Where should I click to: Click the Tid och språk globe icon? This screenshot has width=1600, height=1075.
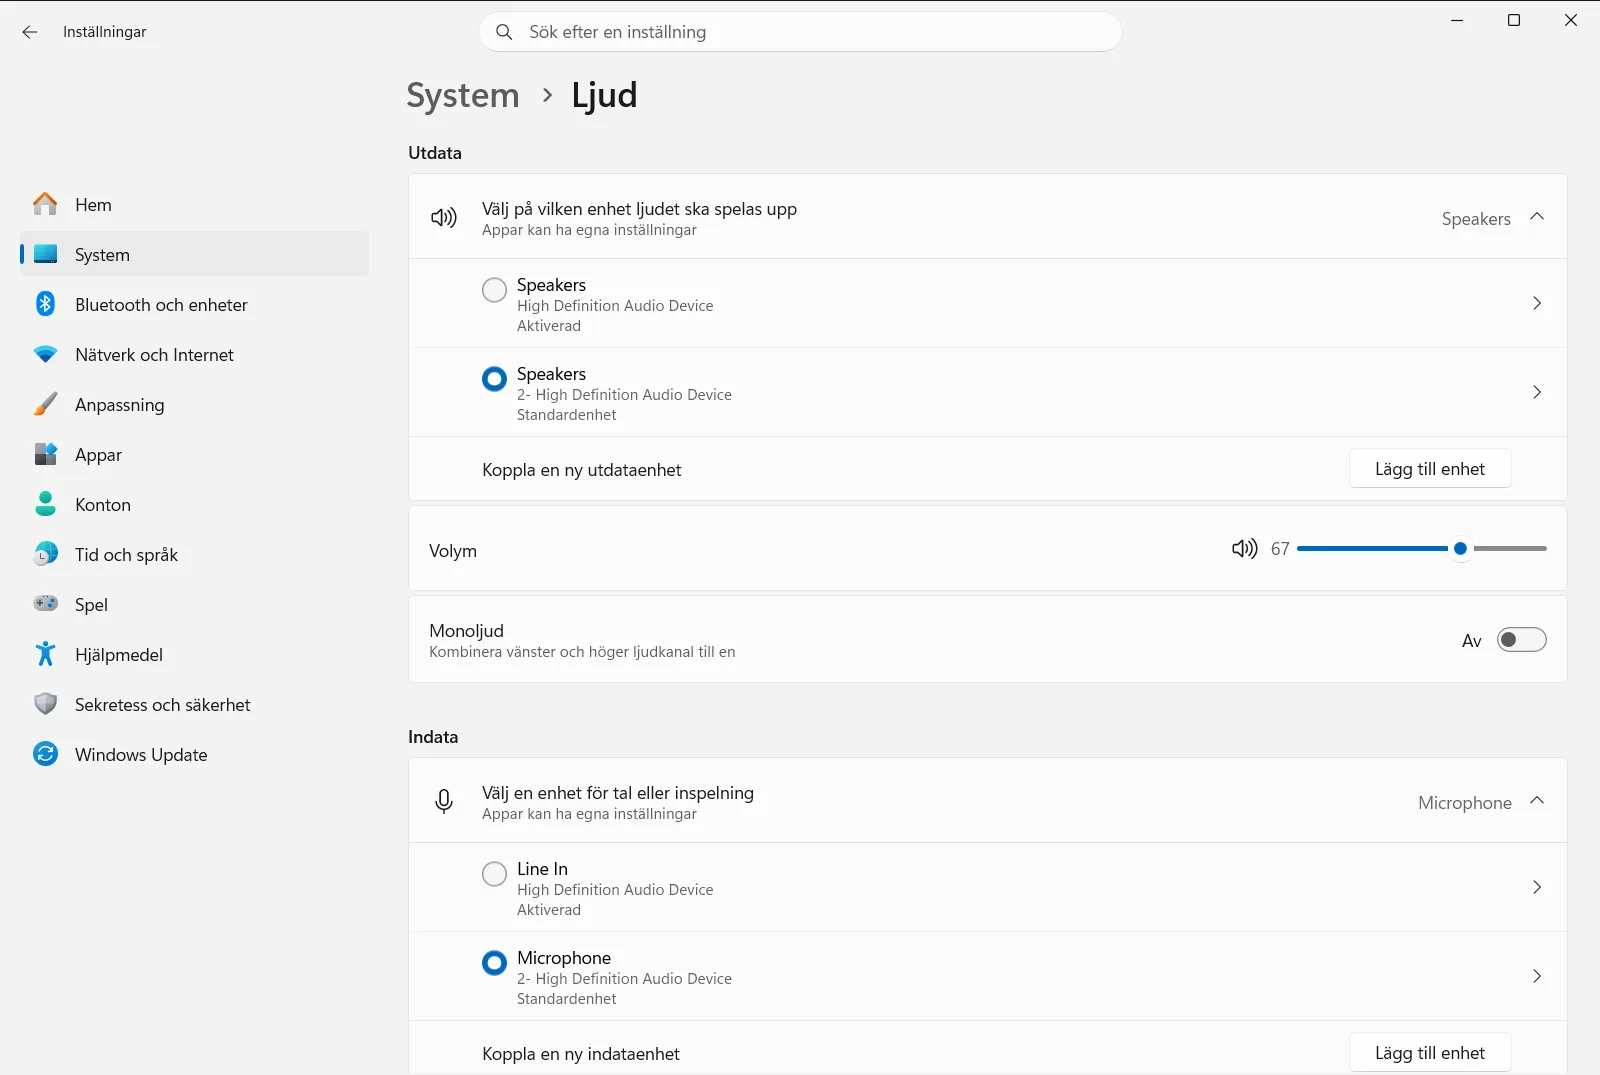coord(45,554)
